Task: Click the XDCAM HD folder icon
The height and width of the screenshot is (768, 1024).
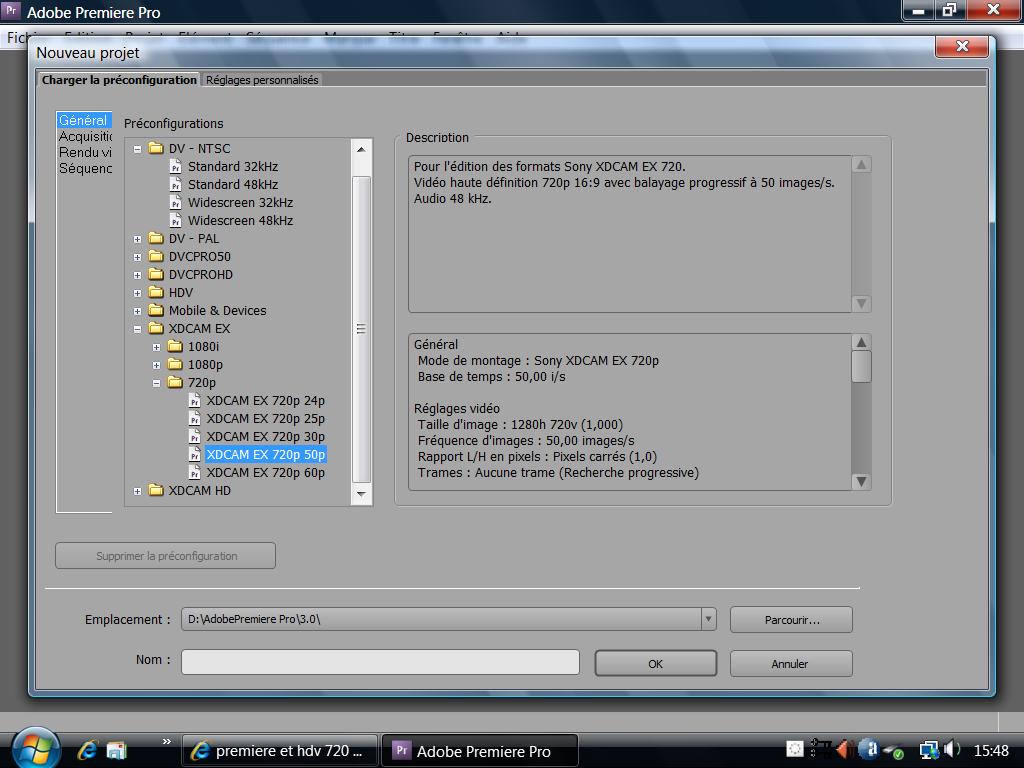Action: tap(155, 490)
